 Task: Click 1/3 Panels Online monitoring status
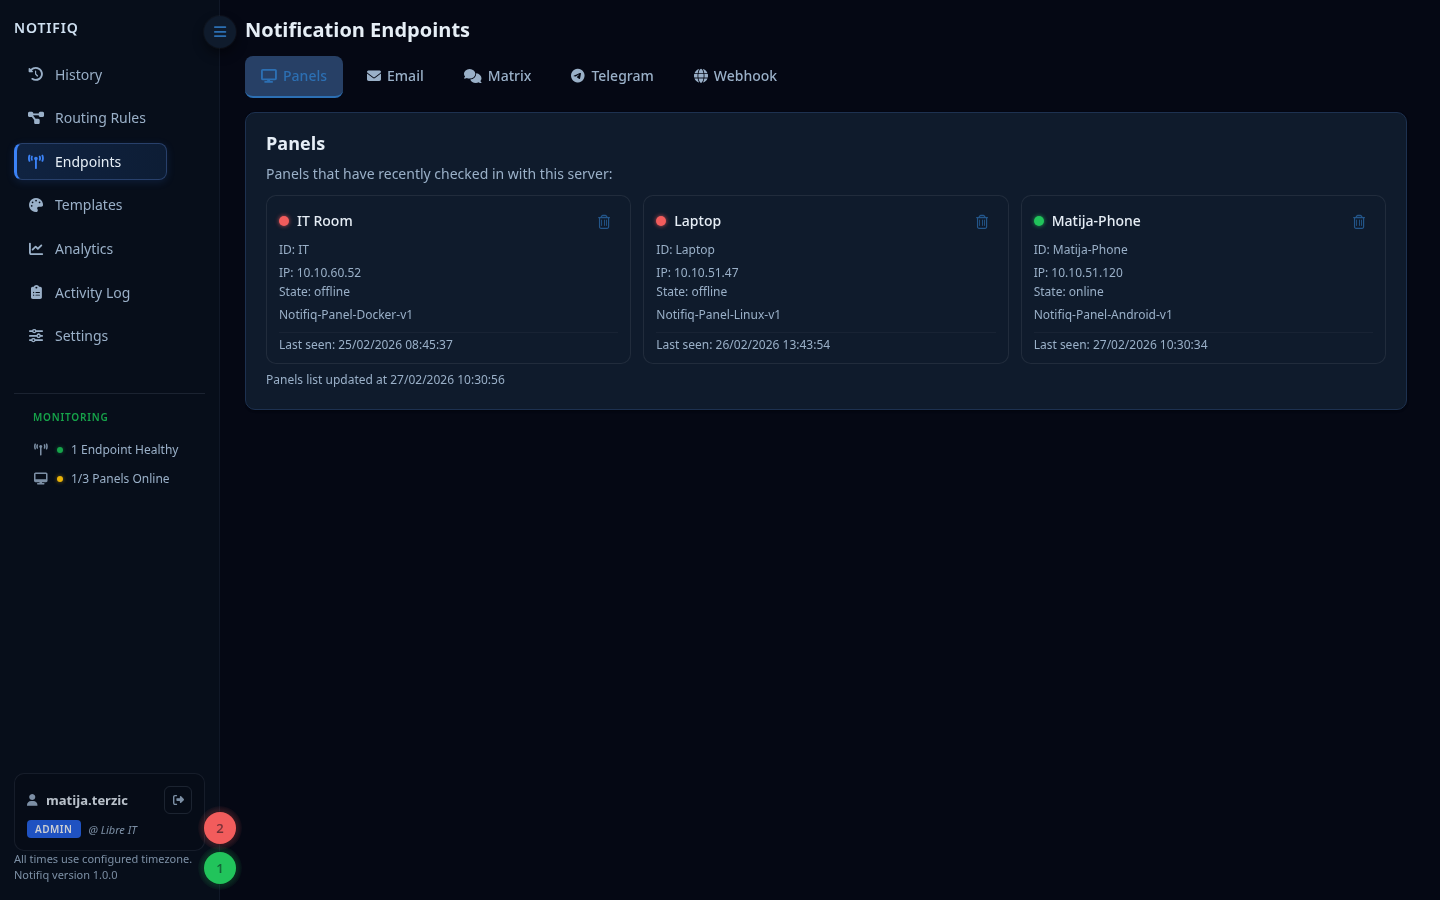coord(120,479)
